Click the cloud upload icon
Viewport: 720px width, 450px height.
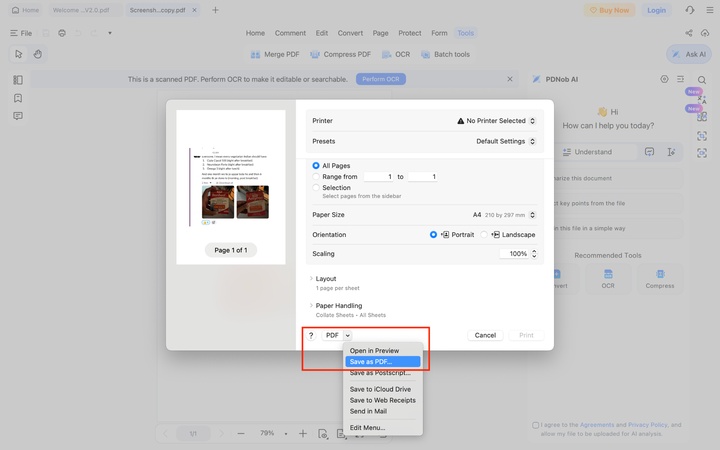[705, 33]
